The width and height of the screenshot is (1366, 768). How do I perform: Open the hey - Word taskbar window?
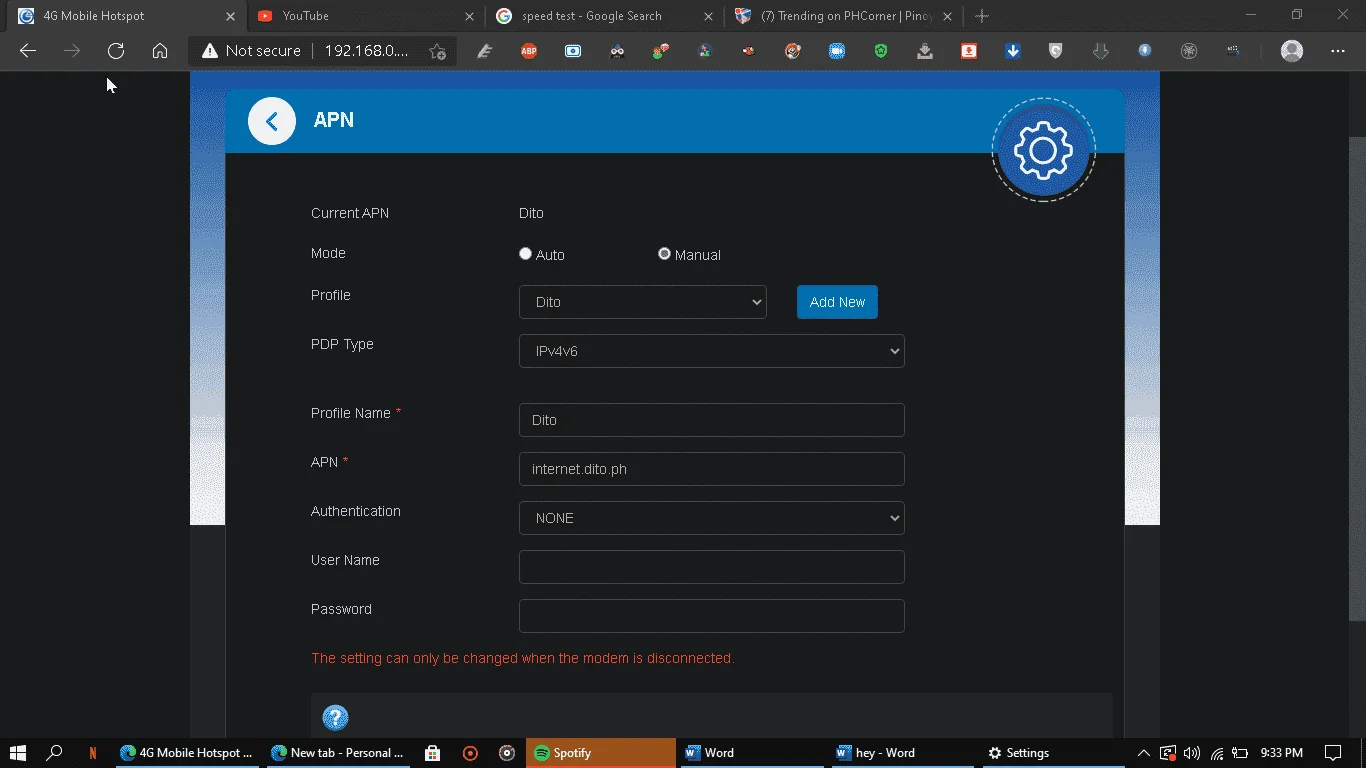pyautogui.click(x=901, y=753)
